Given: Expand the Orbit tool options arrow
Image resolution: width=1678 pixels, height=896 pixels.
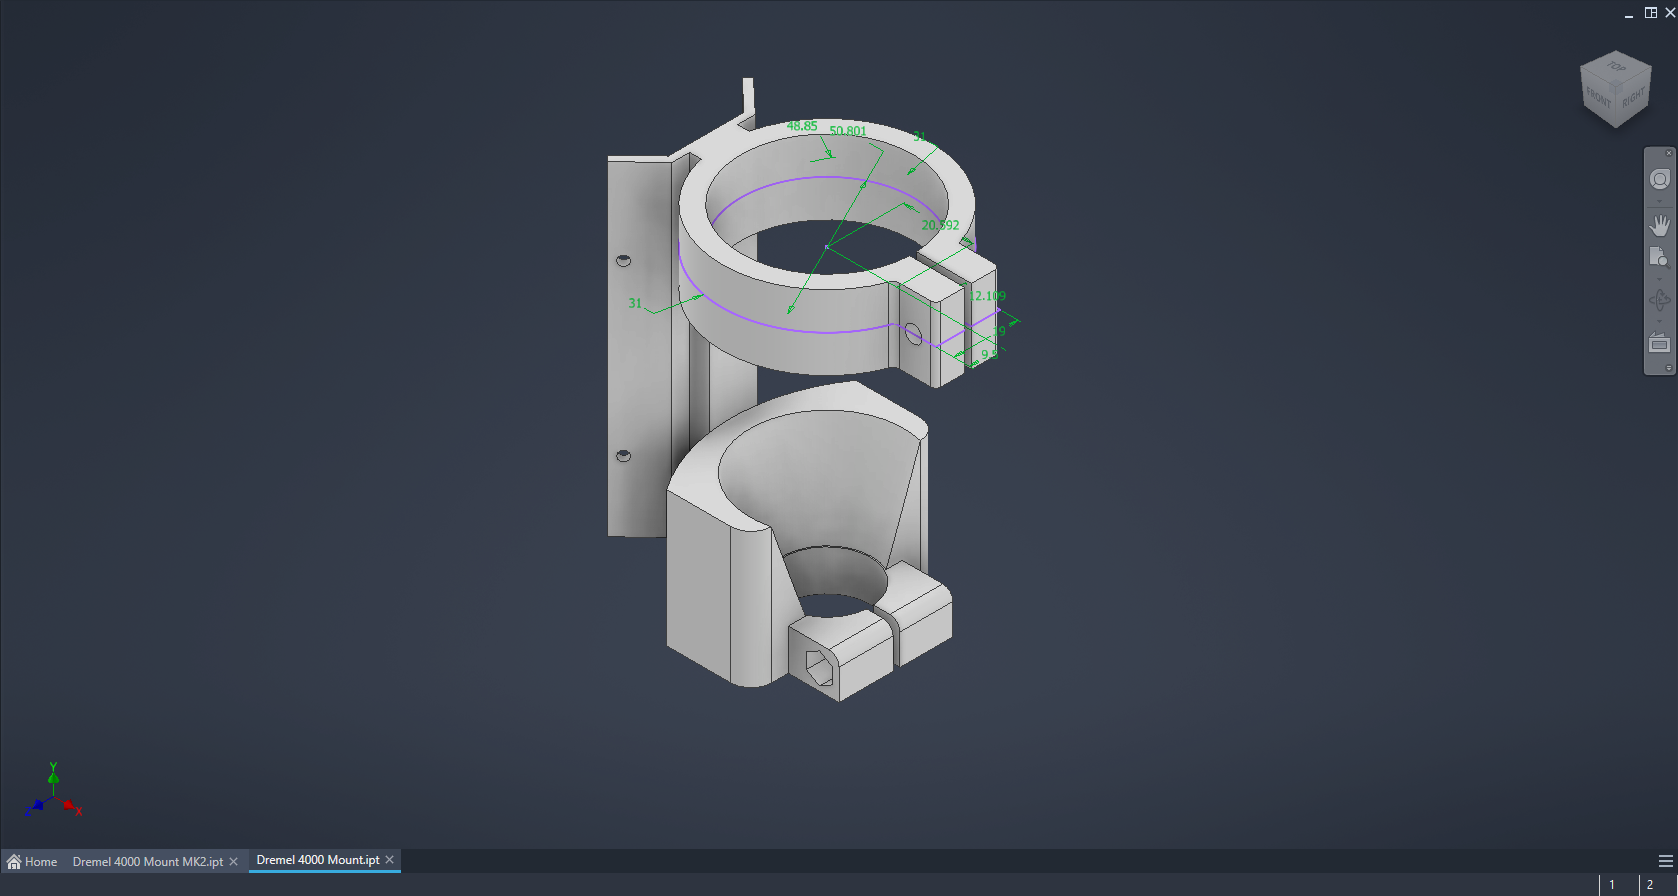Looking at the screenshot, I should (x=1659, y=320).
